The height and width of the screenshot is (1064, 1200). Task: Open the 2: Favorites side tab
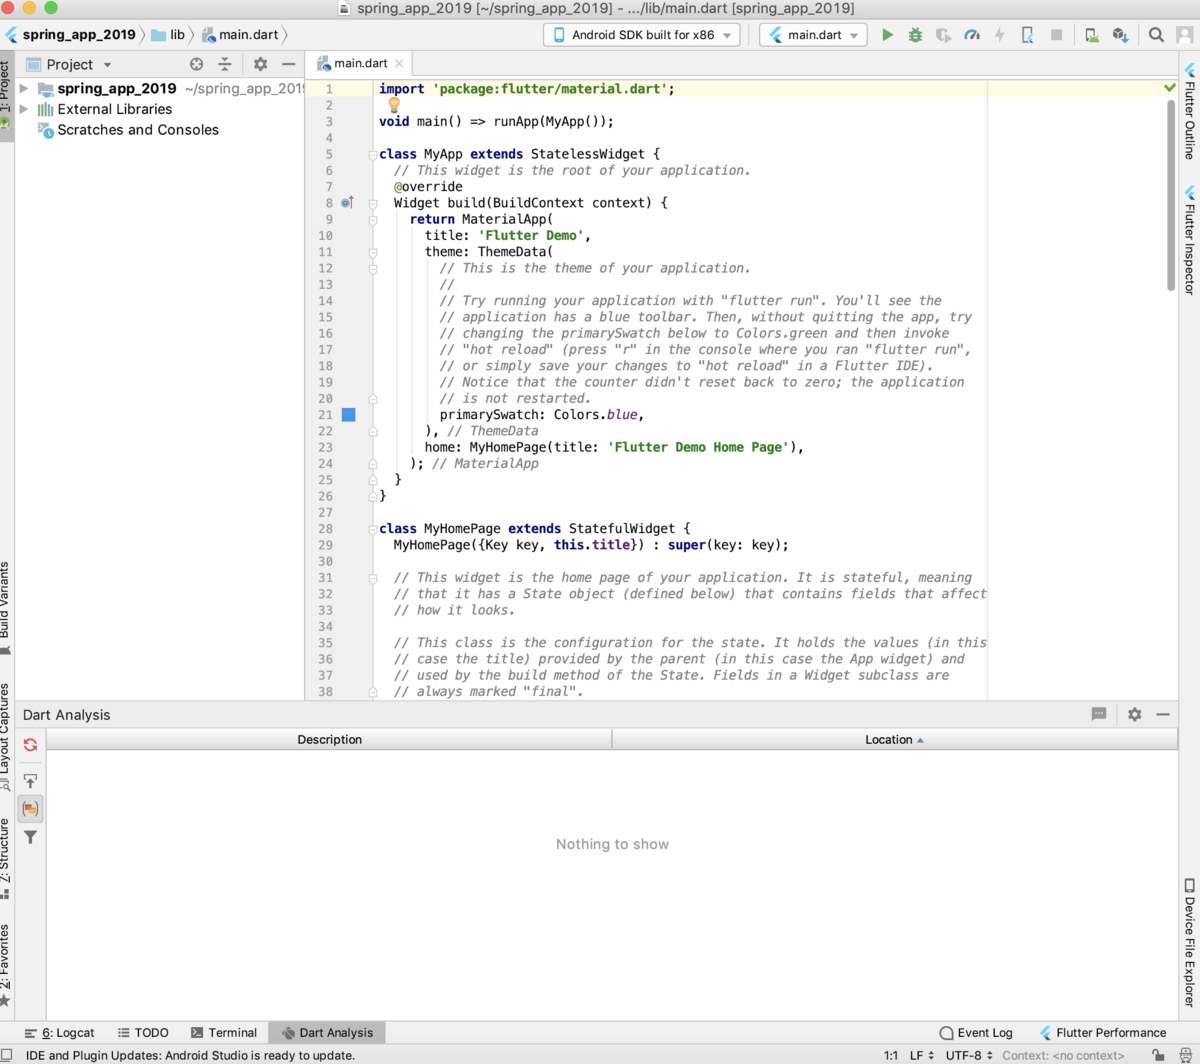tap(6, 965)
